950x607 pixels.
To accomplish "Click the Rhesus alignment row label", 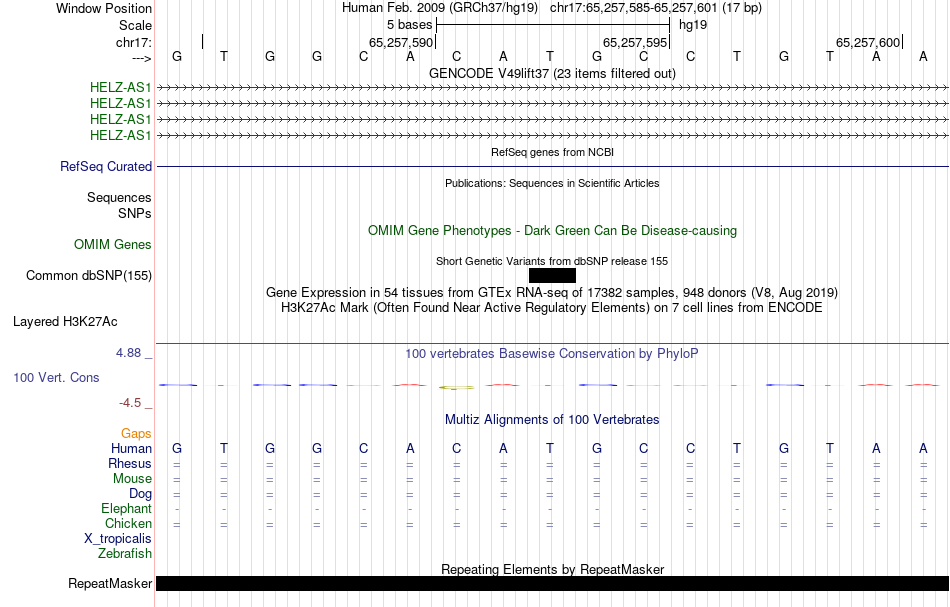I will tap(130, 463).
